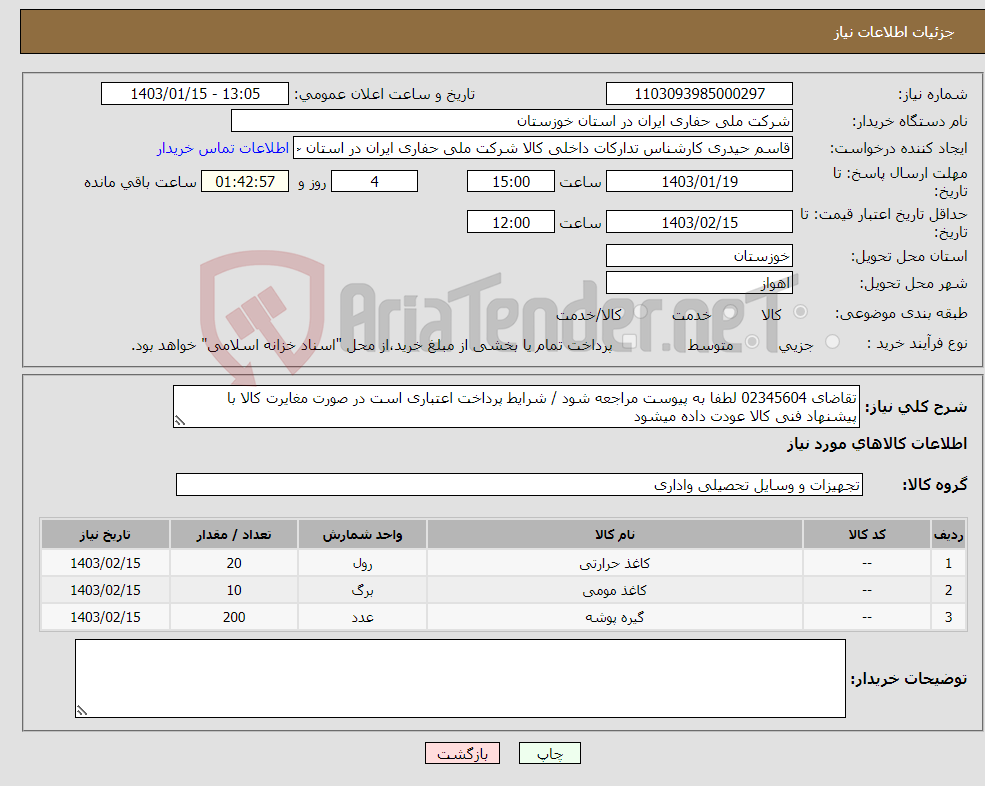985x786 pixels.
Task: Click the price validity date 1403/02/15 field
Action: 699,222
